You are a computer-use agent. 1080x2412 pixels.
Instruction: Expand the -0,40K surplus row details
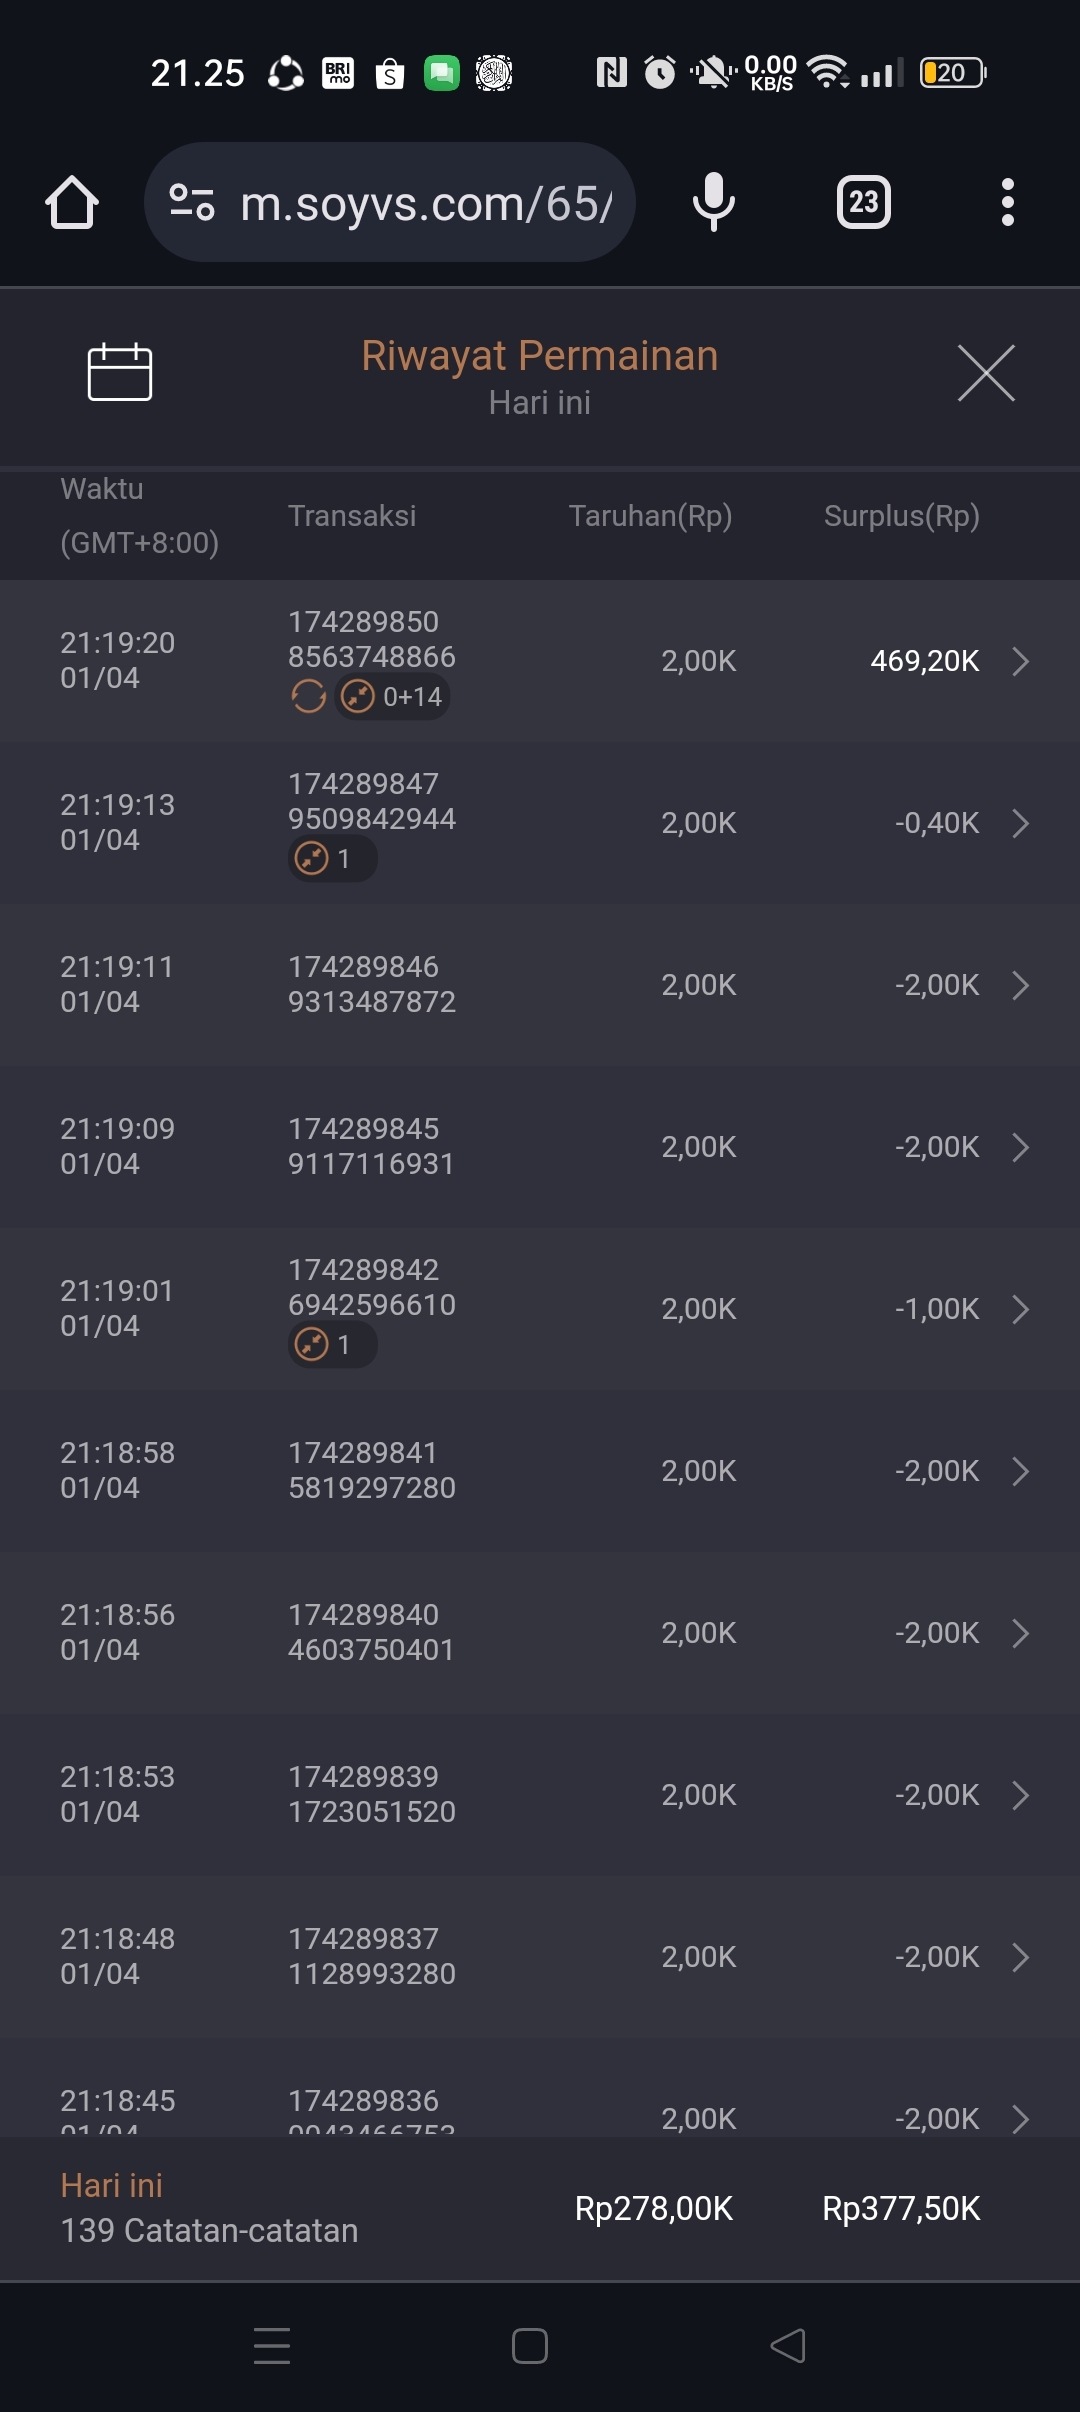tap(1020, 823)
